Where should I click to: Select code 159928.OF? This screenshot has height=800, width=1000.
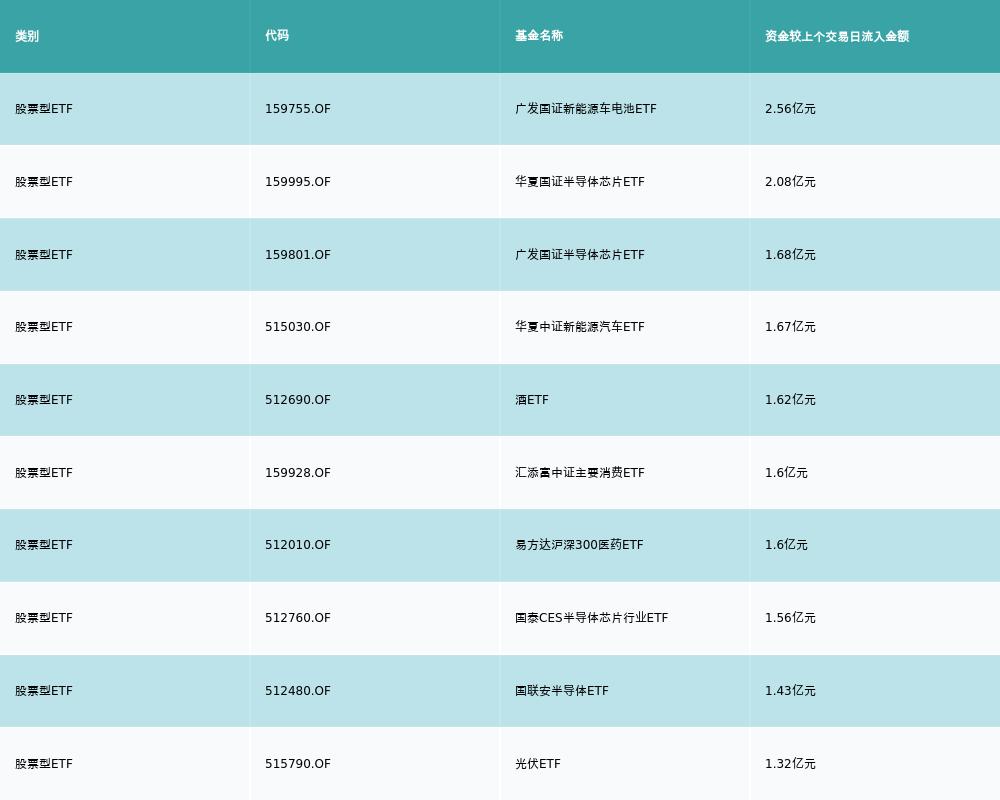(x=298, y=473)
